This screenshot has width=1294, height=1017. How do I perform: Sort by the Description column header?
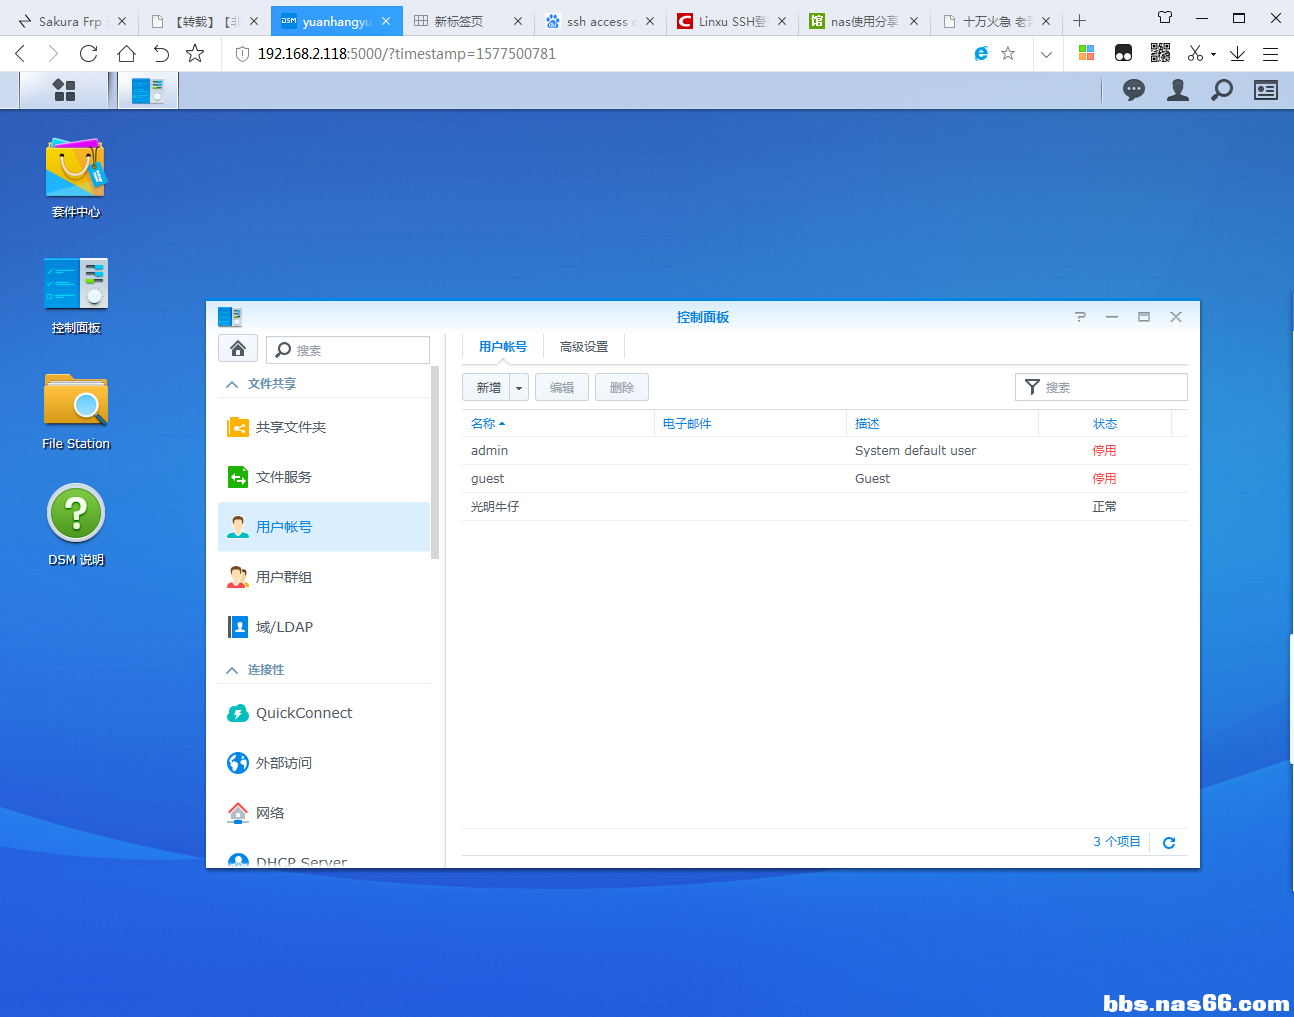pyautogui.click(x=942, y=424)
